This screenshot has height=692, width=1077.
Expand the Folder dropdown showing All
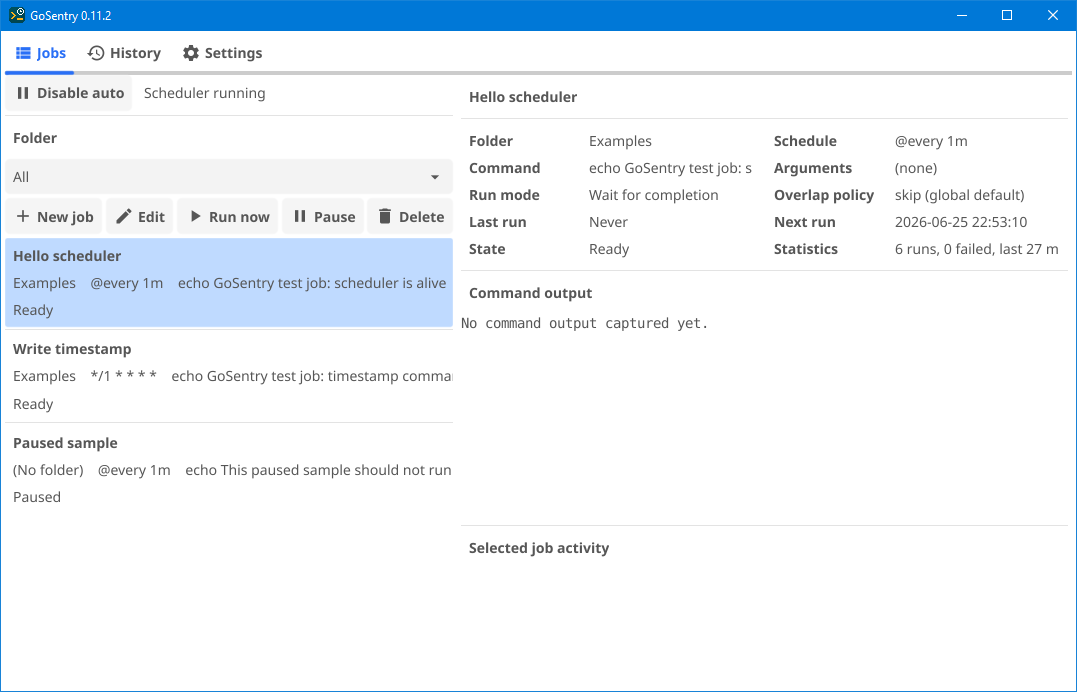click(229, 177)
